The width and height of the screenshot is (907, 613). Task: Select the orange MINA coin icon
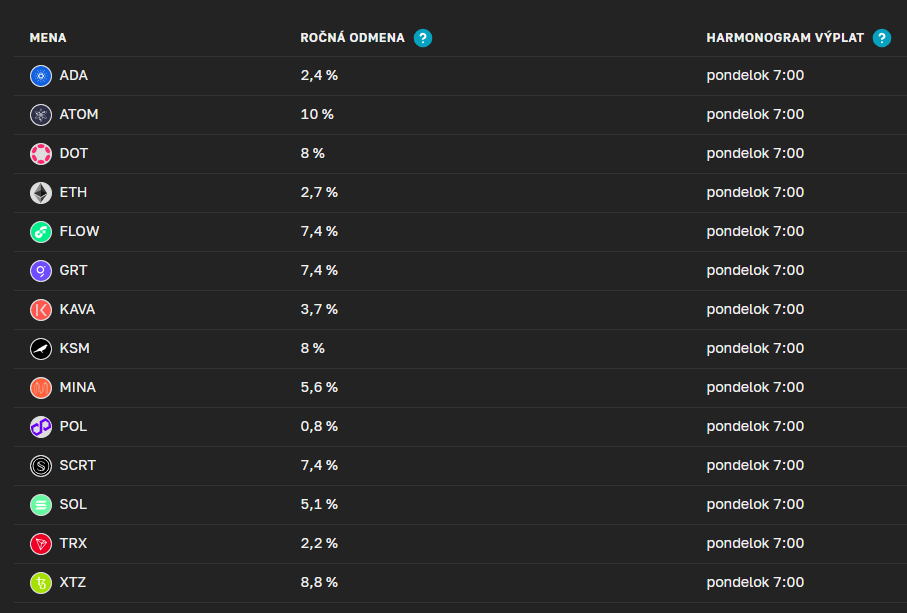tap(41, 388)
